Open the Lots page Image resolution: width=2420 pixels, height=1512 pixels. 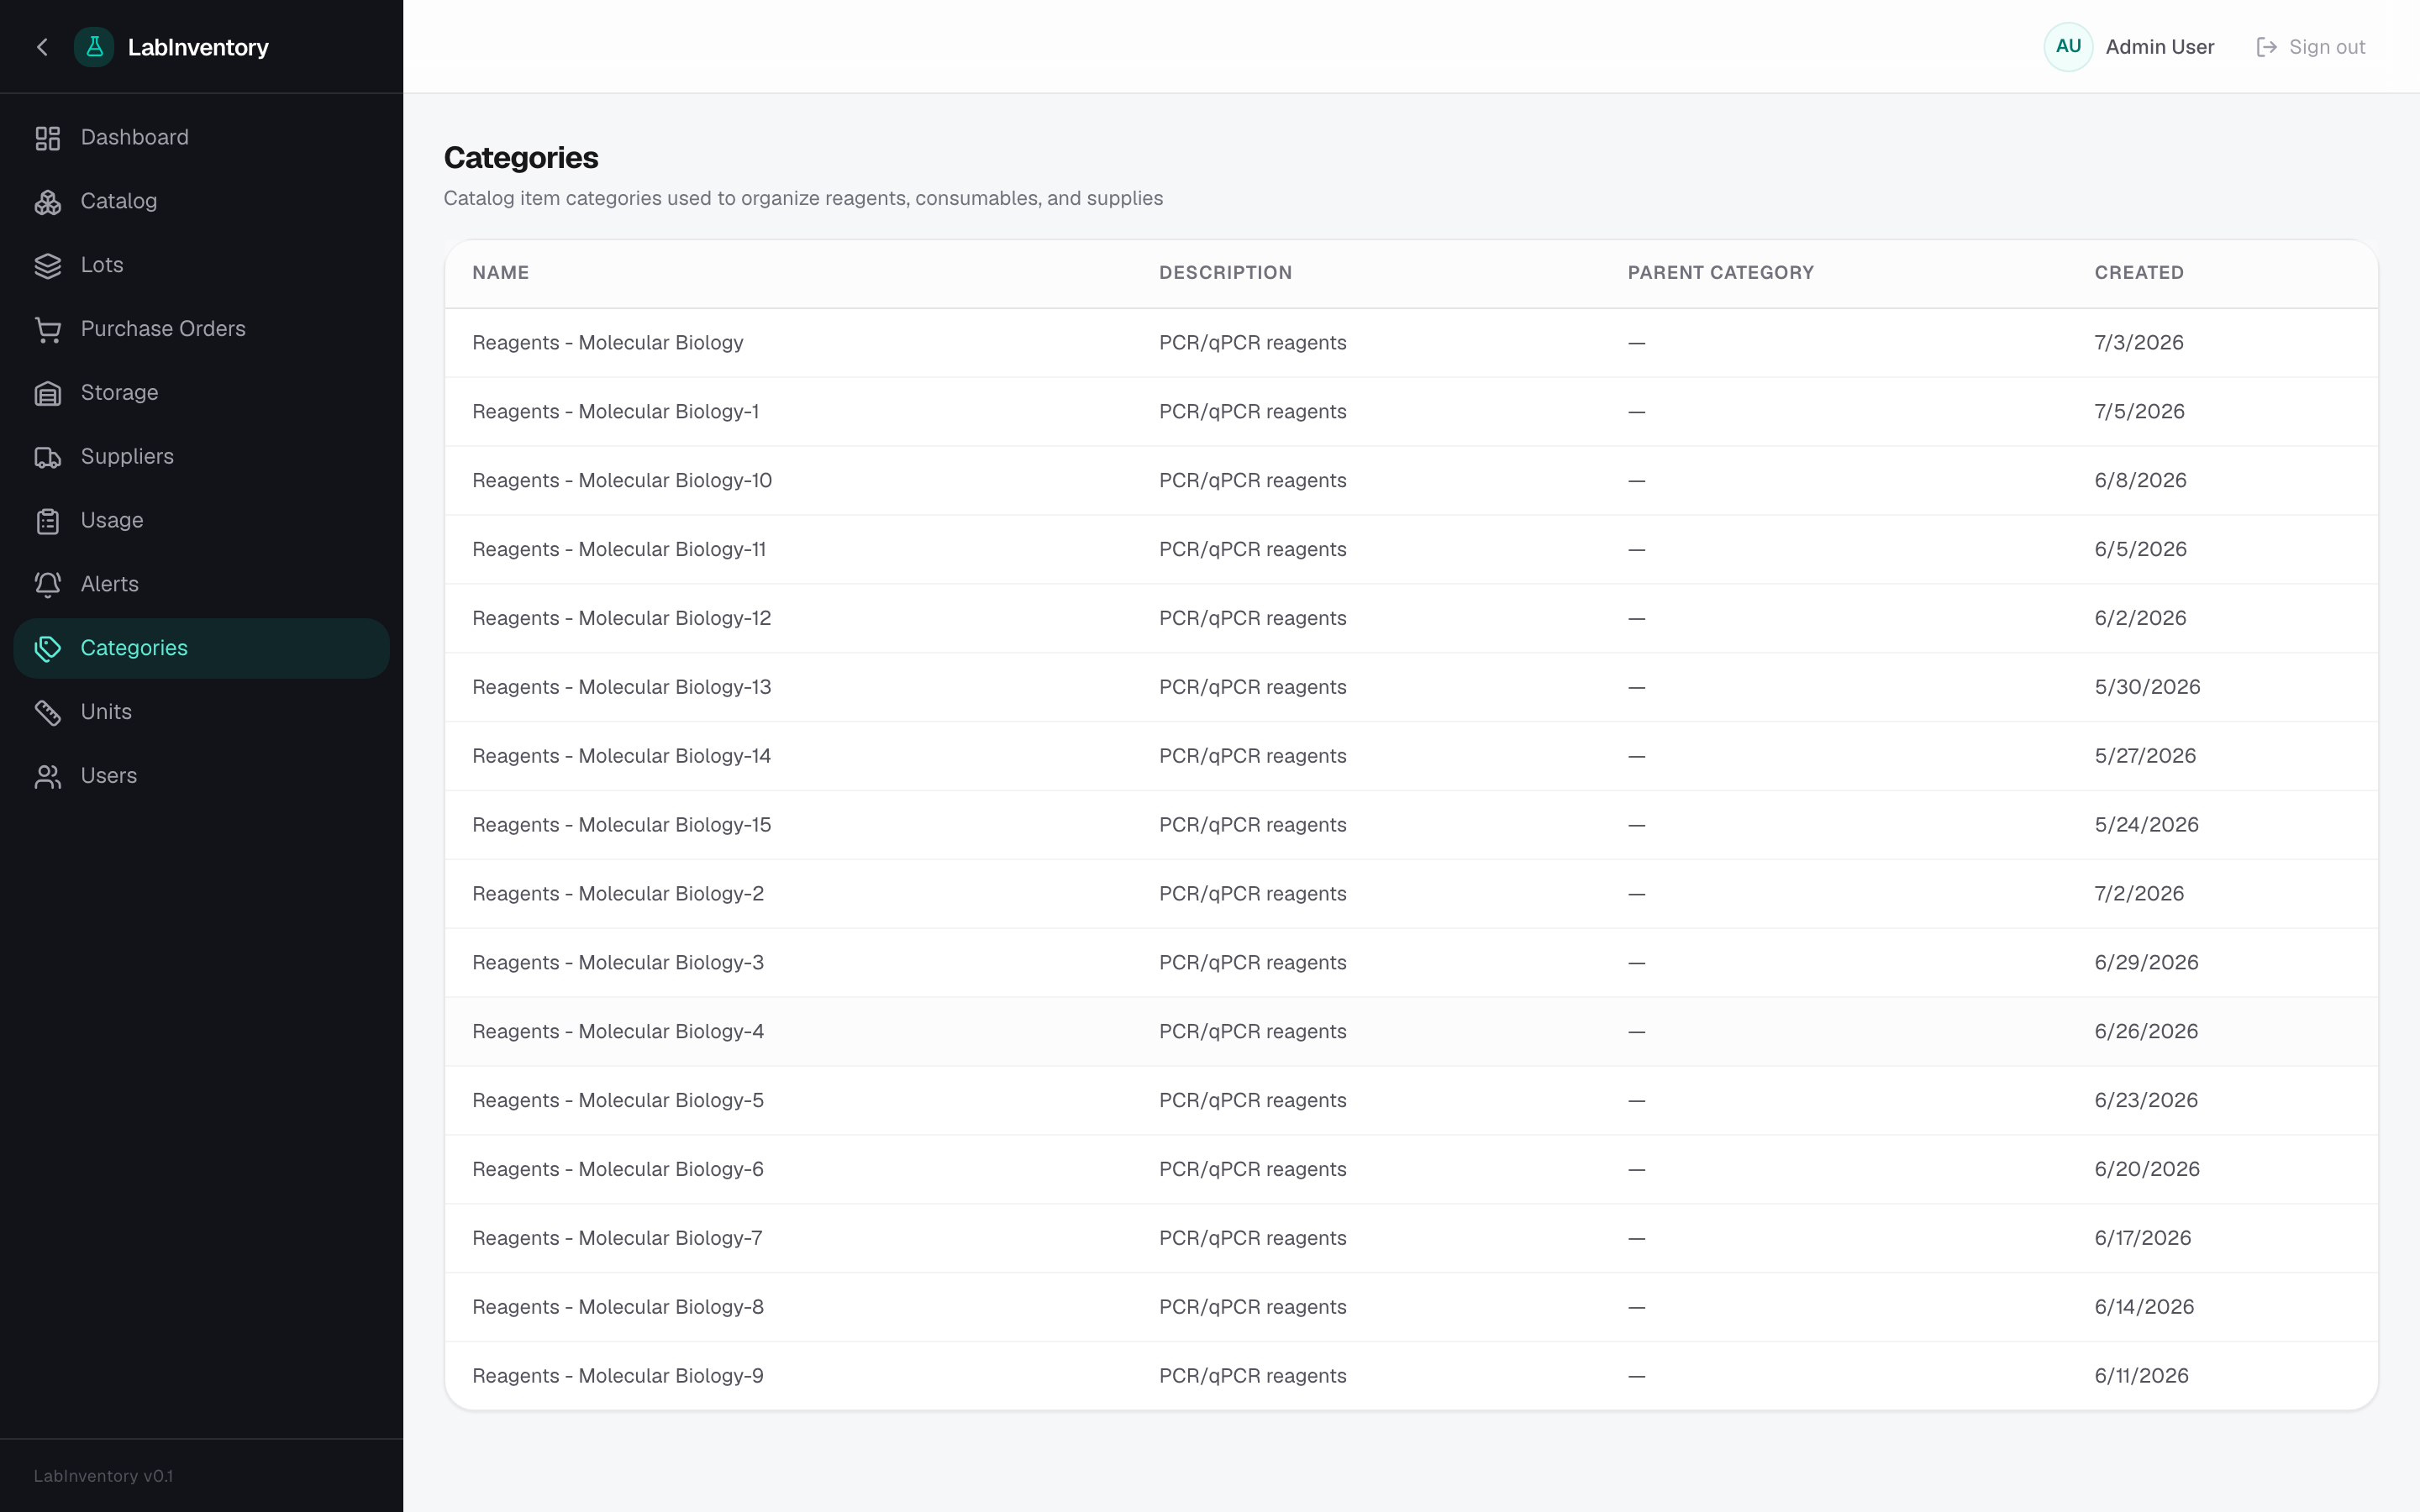click(201, 266)
